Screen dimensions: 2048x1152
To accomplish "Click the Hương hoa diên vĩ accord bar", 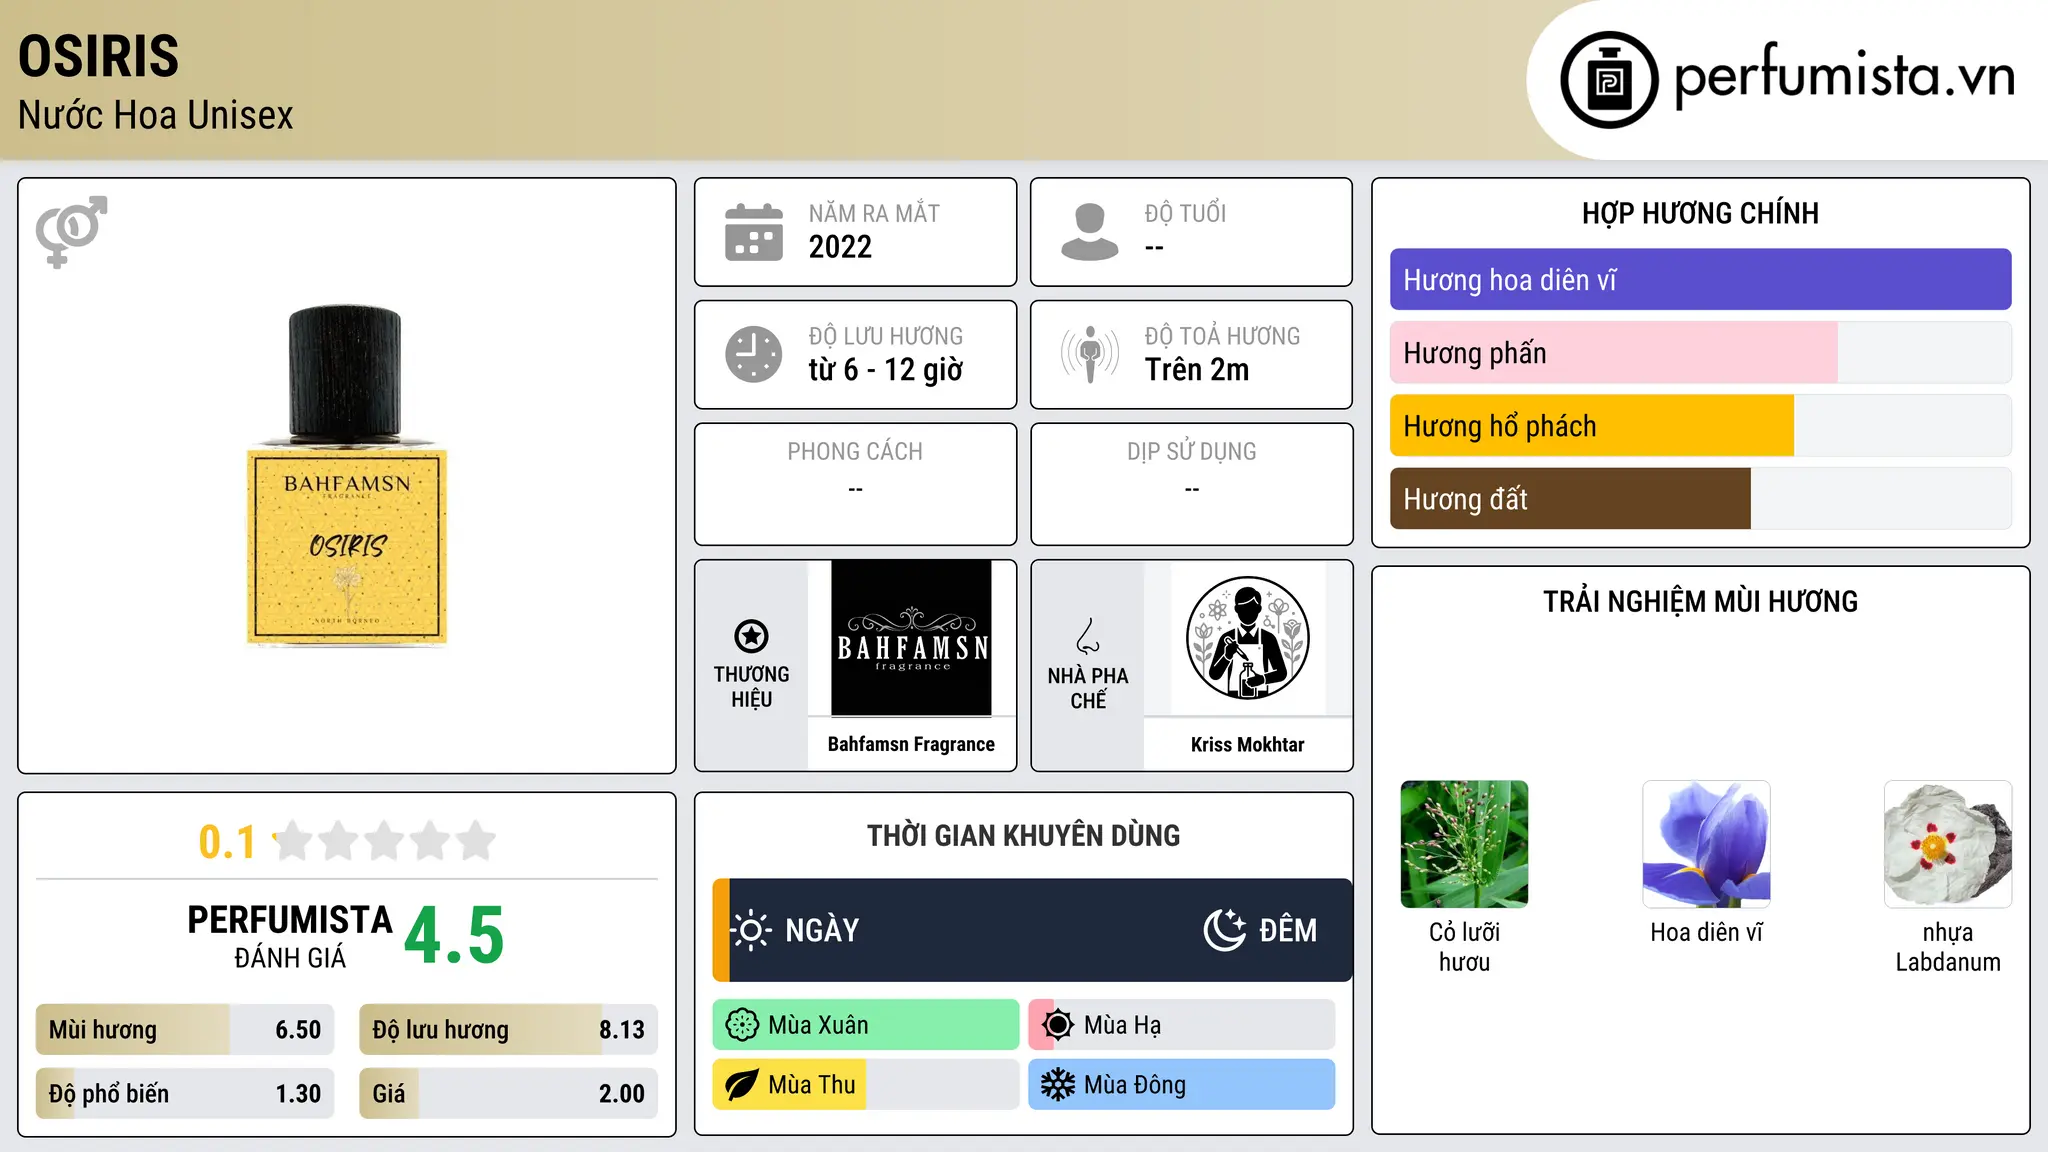I will coord(1700,280).
